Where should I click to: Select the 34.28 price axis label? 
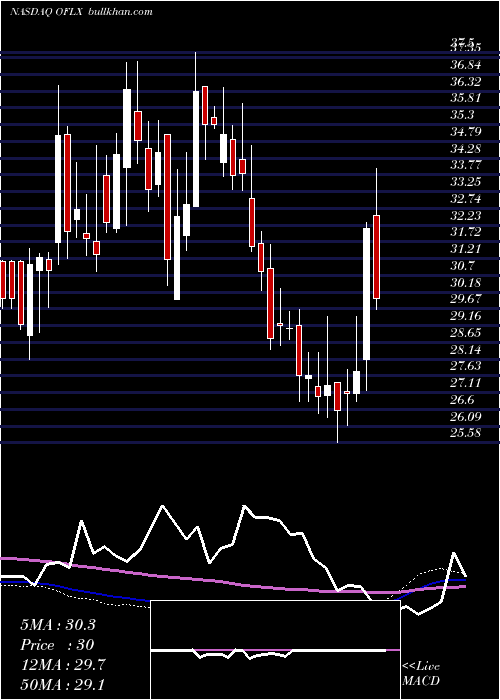[x=466, y=148]
